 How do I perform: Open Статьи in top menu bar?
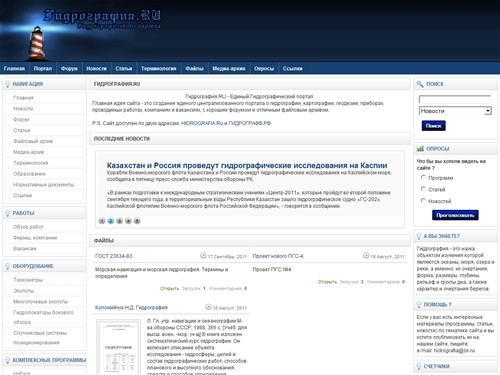[124, 69]
